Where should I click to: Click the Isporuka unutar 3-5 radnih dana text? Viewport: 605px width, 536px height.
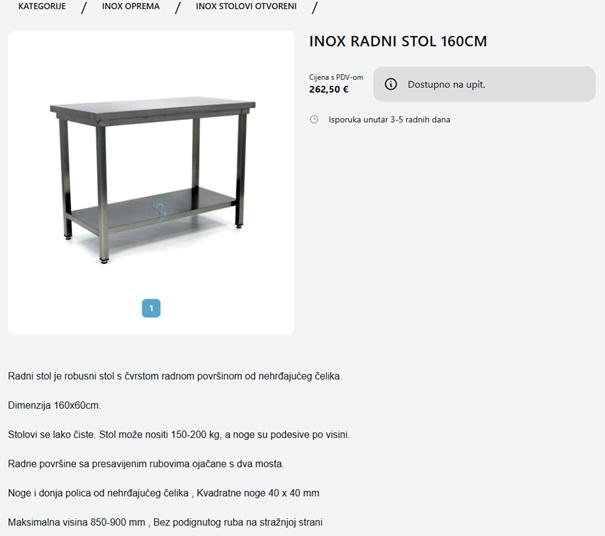point(389,120)
